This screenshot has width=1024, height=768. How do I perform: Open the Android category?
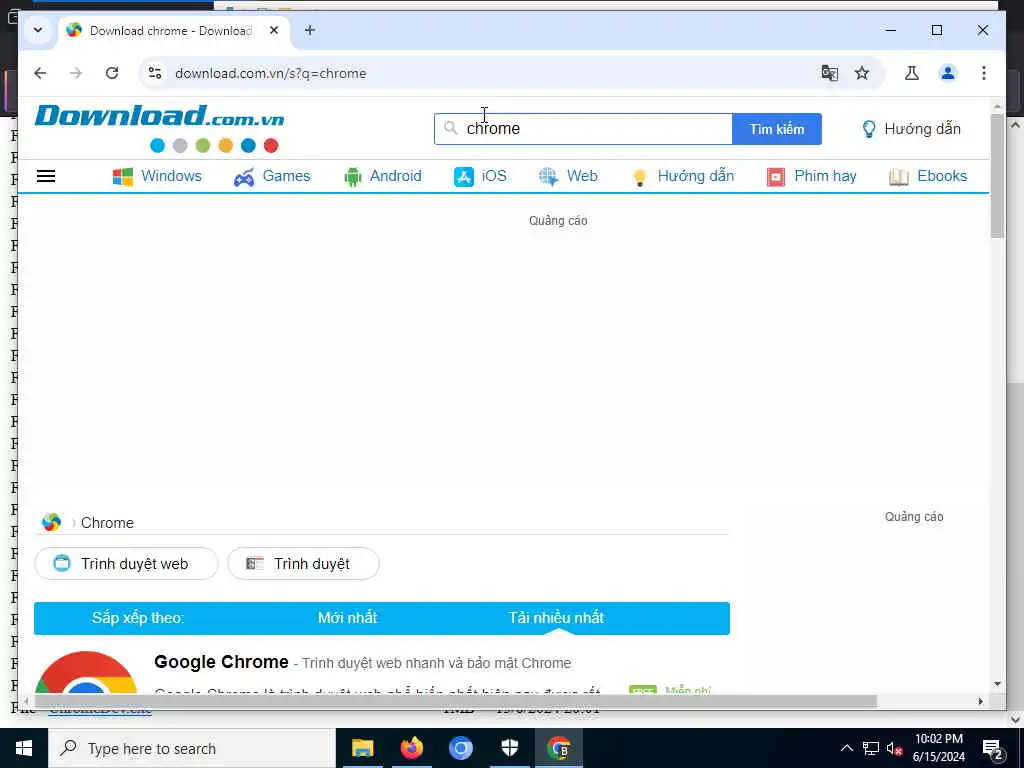[382, 176]
